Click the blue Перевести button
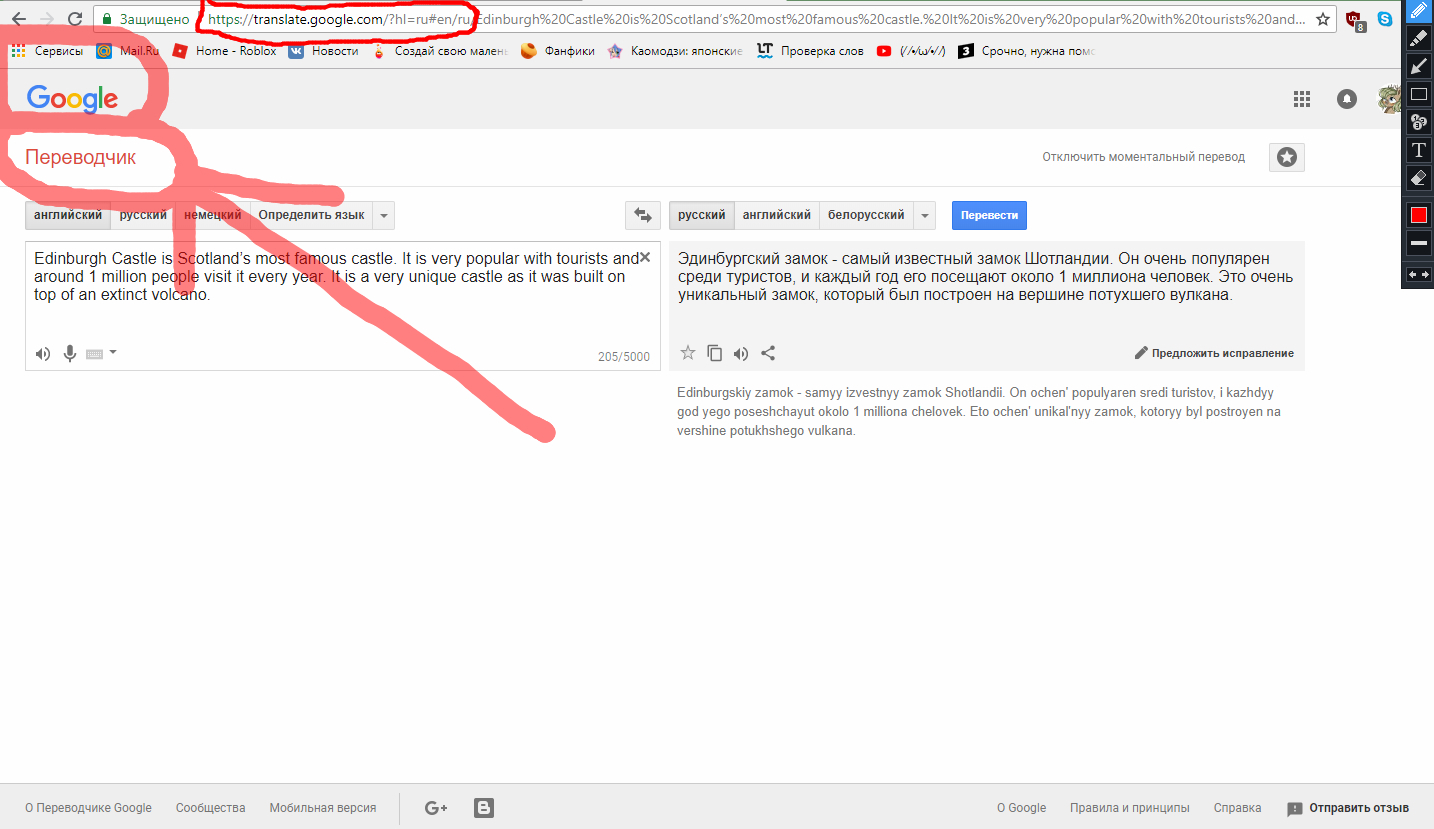Viewport: 1434px width, 829px height. pos(989,215)
